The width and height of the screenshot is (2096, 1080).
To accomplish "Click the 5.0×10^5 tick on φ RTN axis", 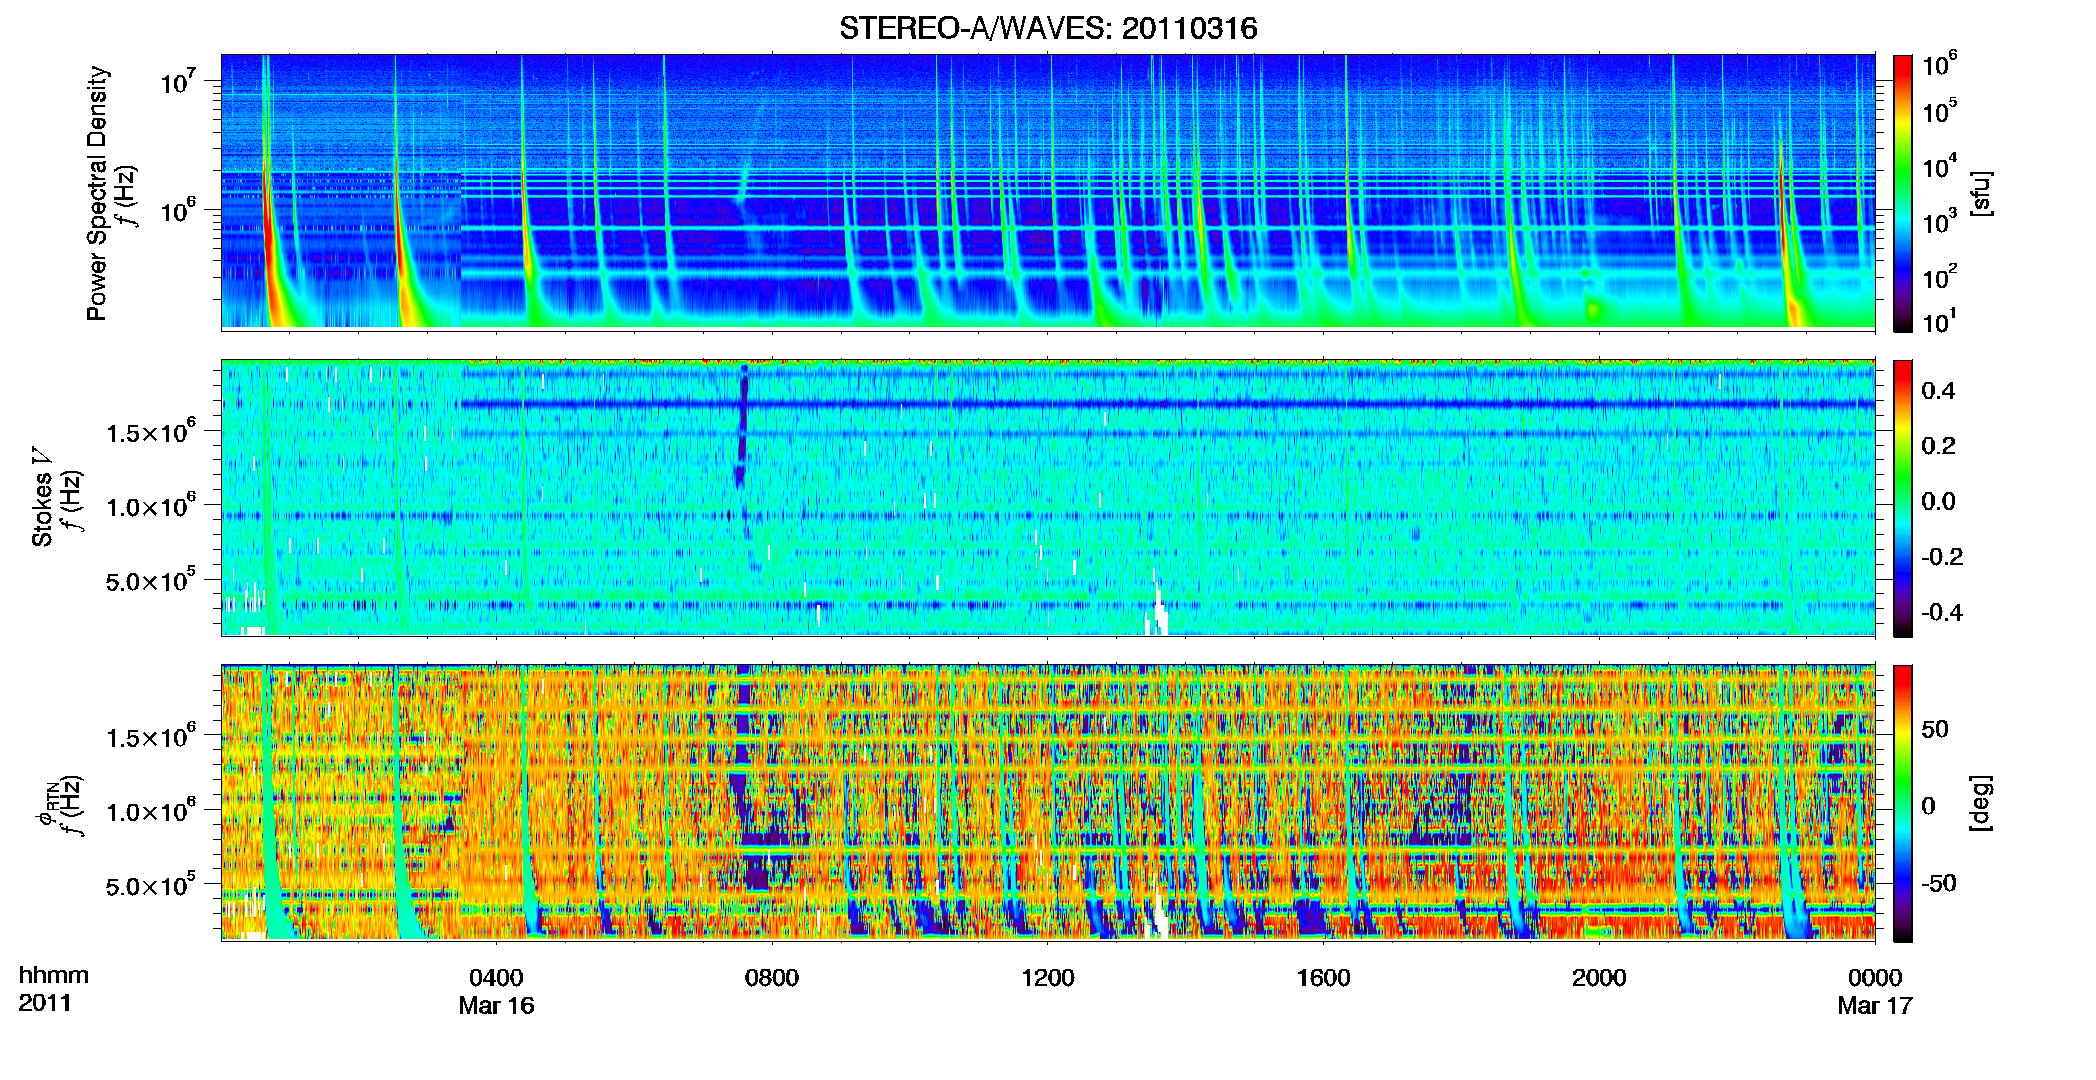I will (151, 885).
